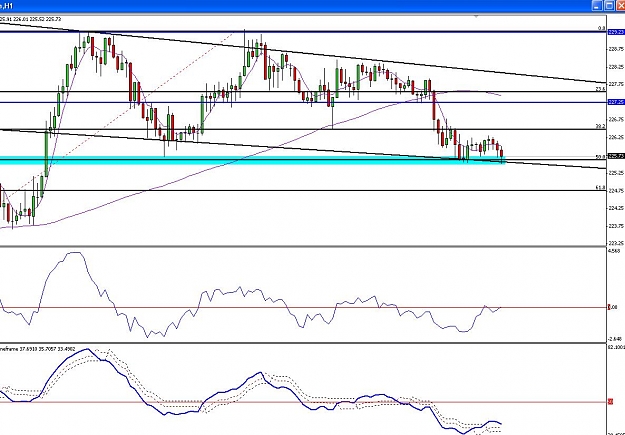Image resolution: width=625 pixels, height=435 pixels.
Task: Close the H1 chart window
Action: (621, 6)
